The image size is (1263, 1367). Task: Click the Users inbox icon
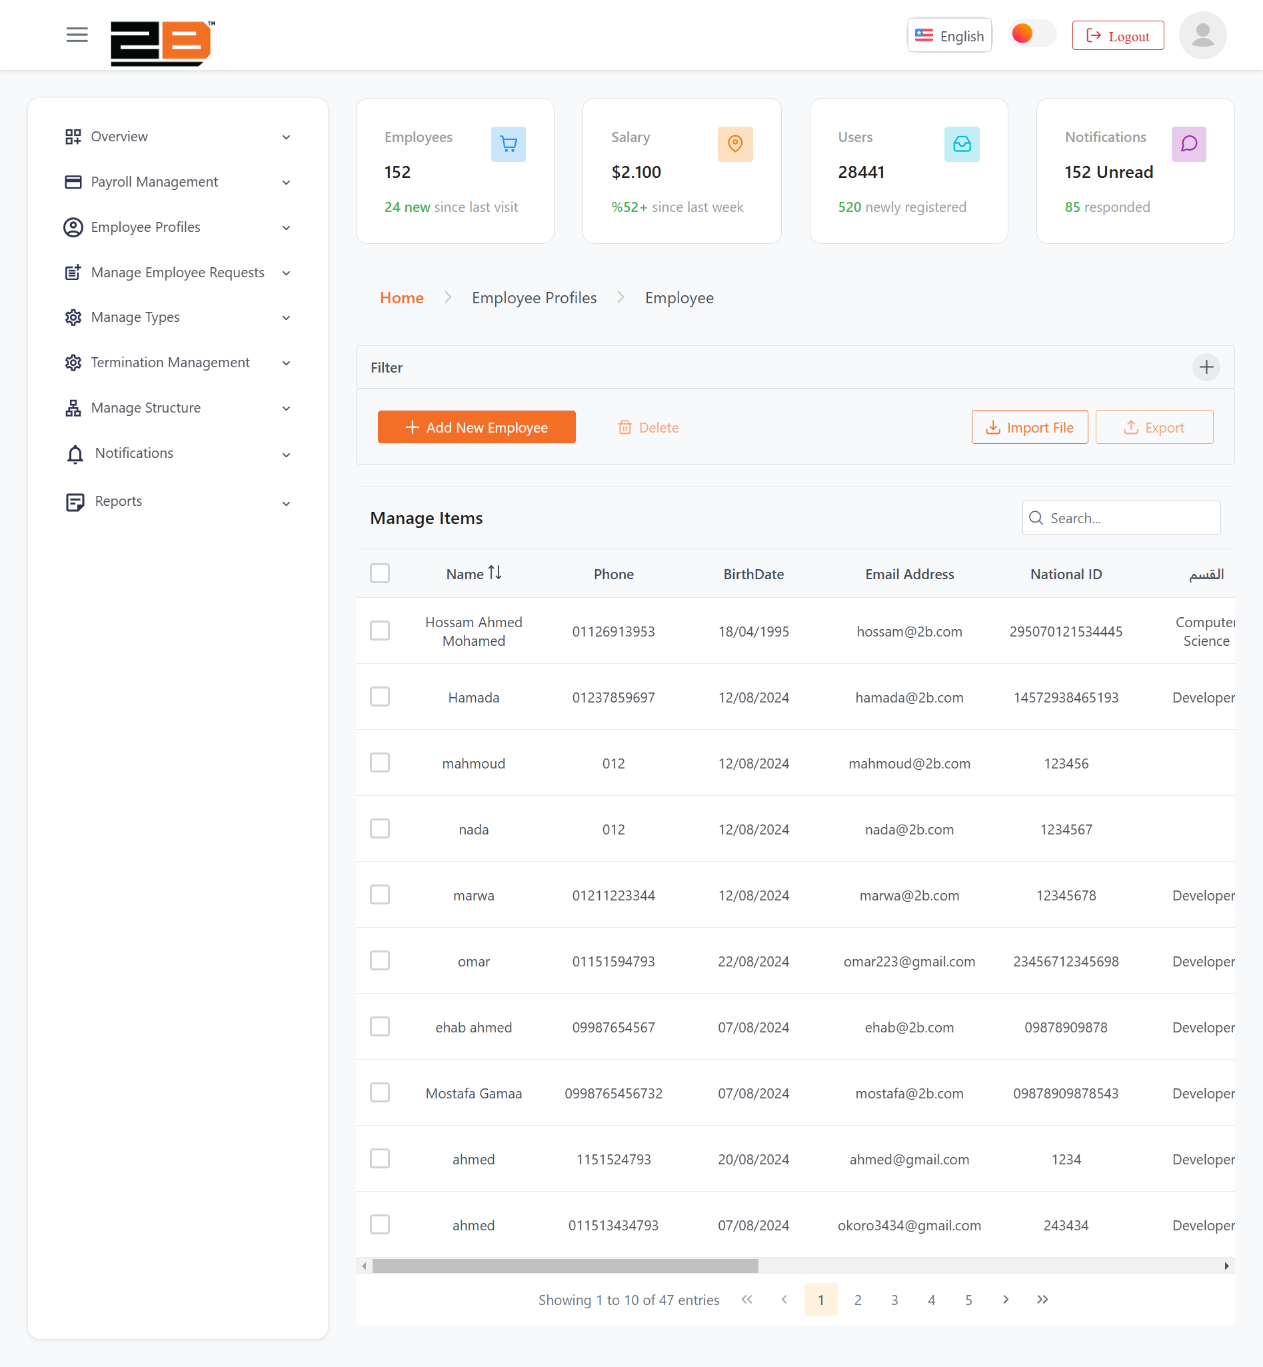(961, 144)
